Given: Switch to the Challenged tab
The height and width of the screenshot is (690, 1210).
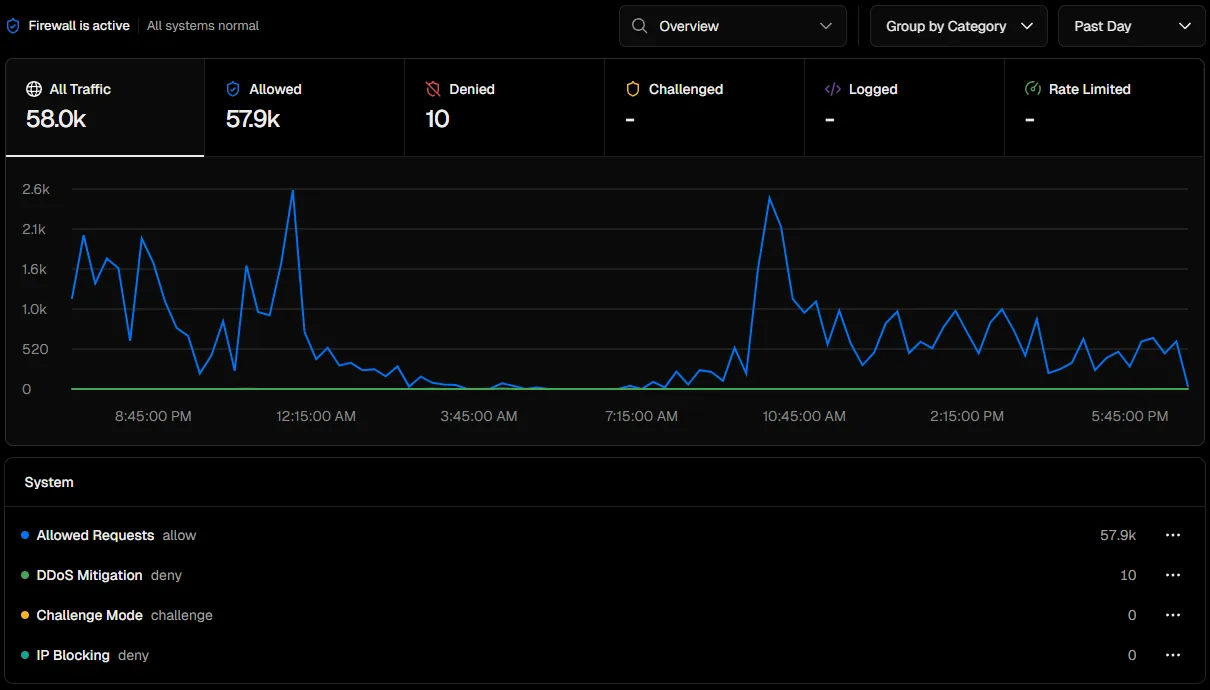Looking at the screenshot, I should click(x=705, y=107).
